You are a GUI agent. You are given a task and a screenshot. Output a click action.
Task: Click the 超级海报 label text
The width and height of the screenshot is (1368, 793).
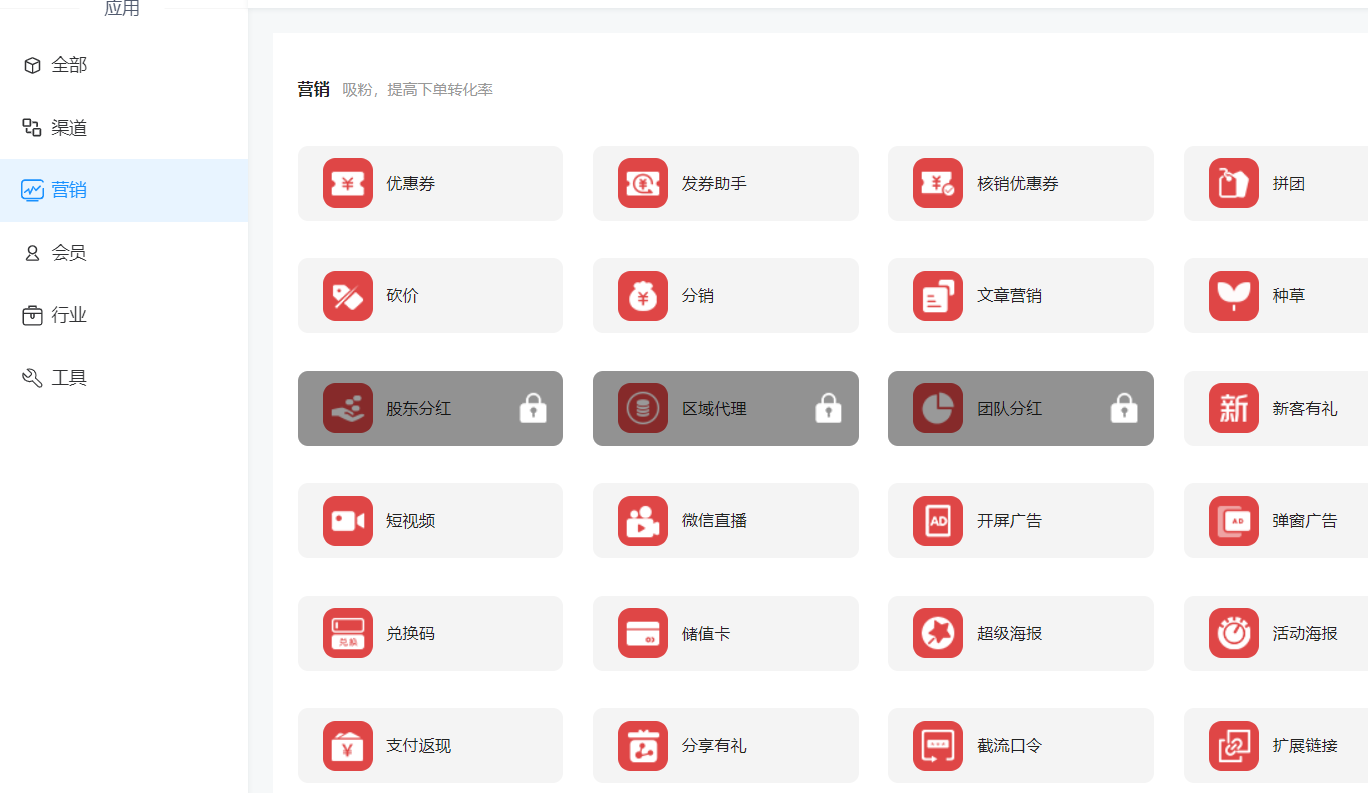(x=1009, y=634)
